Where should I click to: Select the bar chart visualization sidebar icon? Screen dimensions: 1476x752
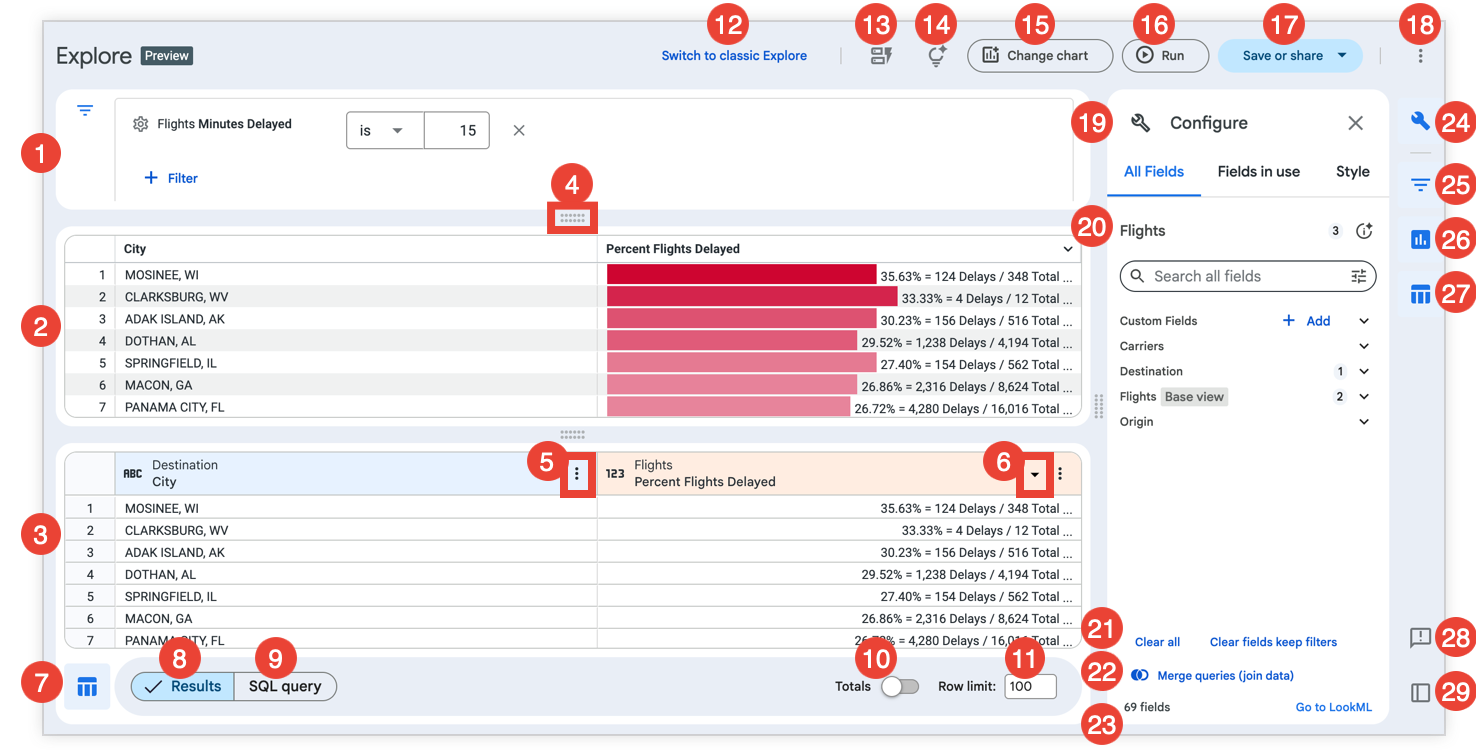click(x=1419, y=240)
